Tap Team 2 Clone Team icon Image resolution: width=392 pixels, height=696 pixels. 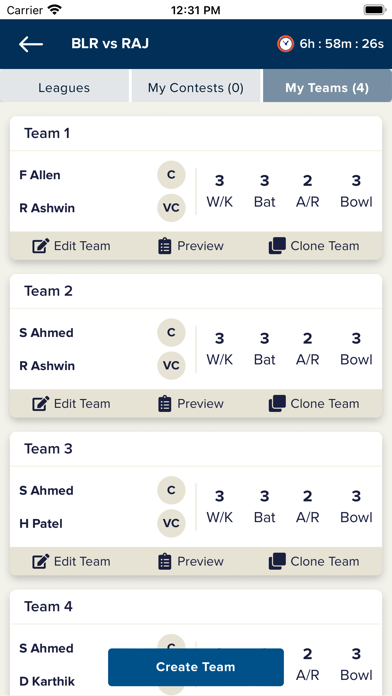(277, 403)
